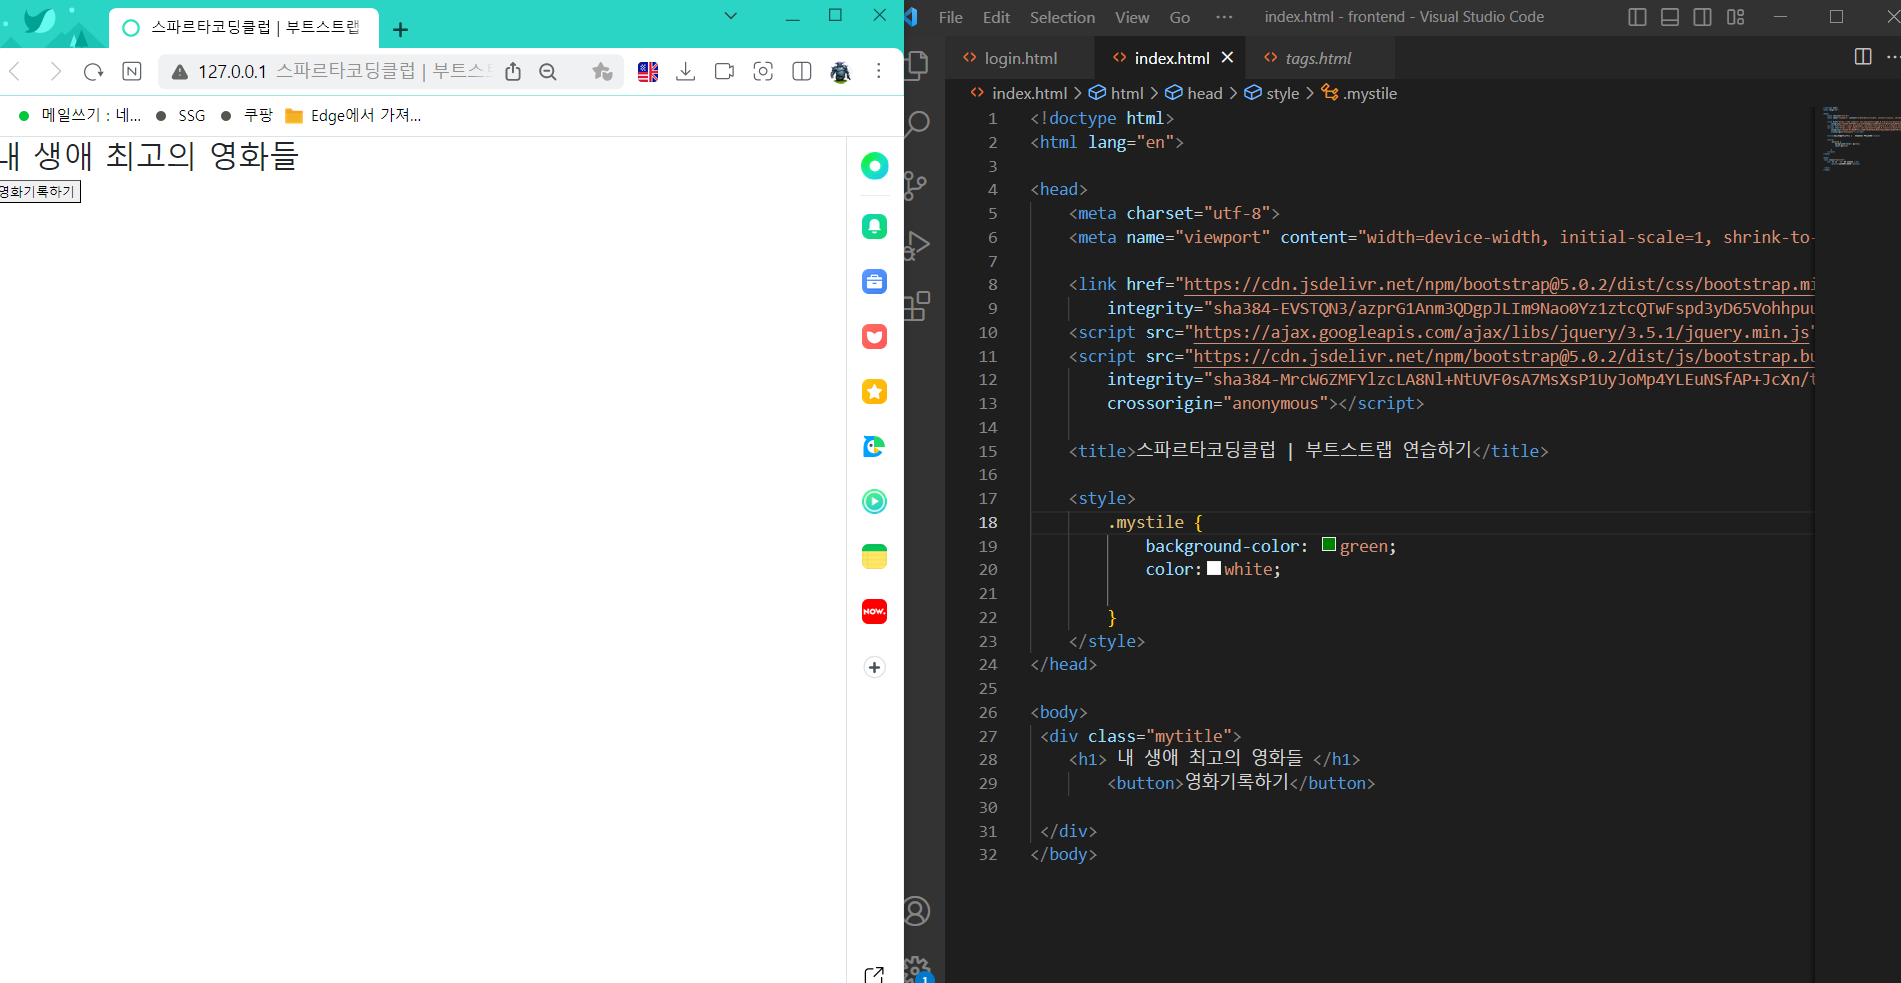The image size is (1901, 983).
Task: Click the red Pocket sidebar icon
Action: click(x=875, y=337)
